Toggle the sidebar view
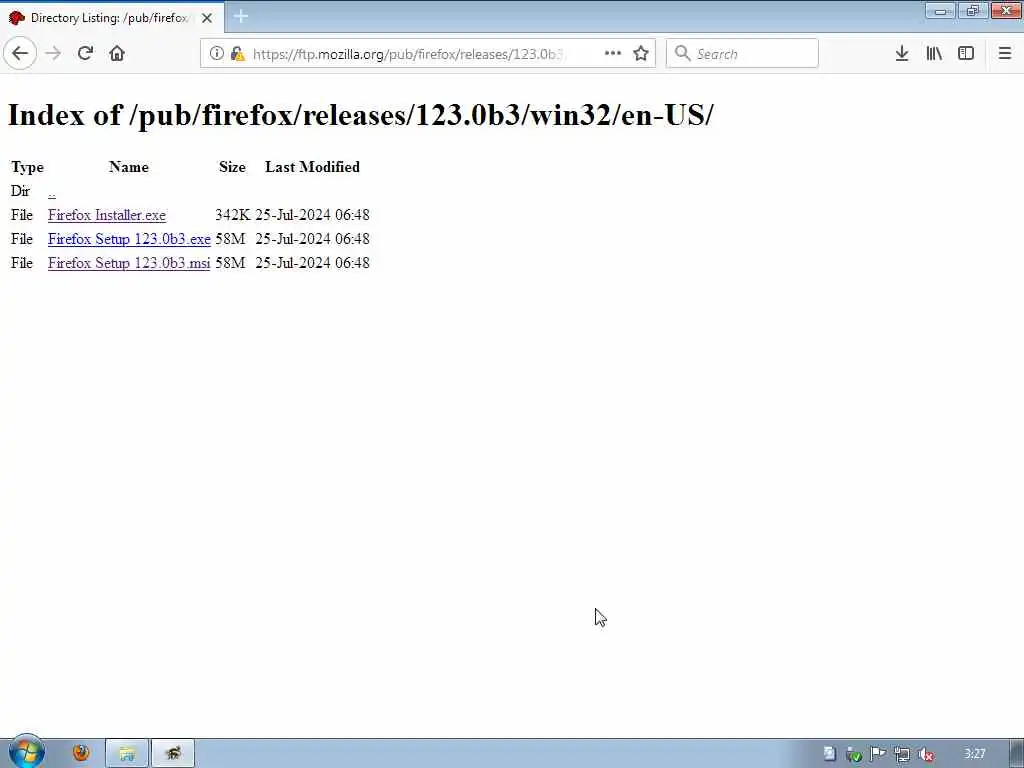The image size is (1024, 768). [966, 54]
